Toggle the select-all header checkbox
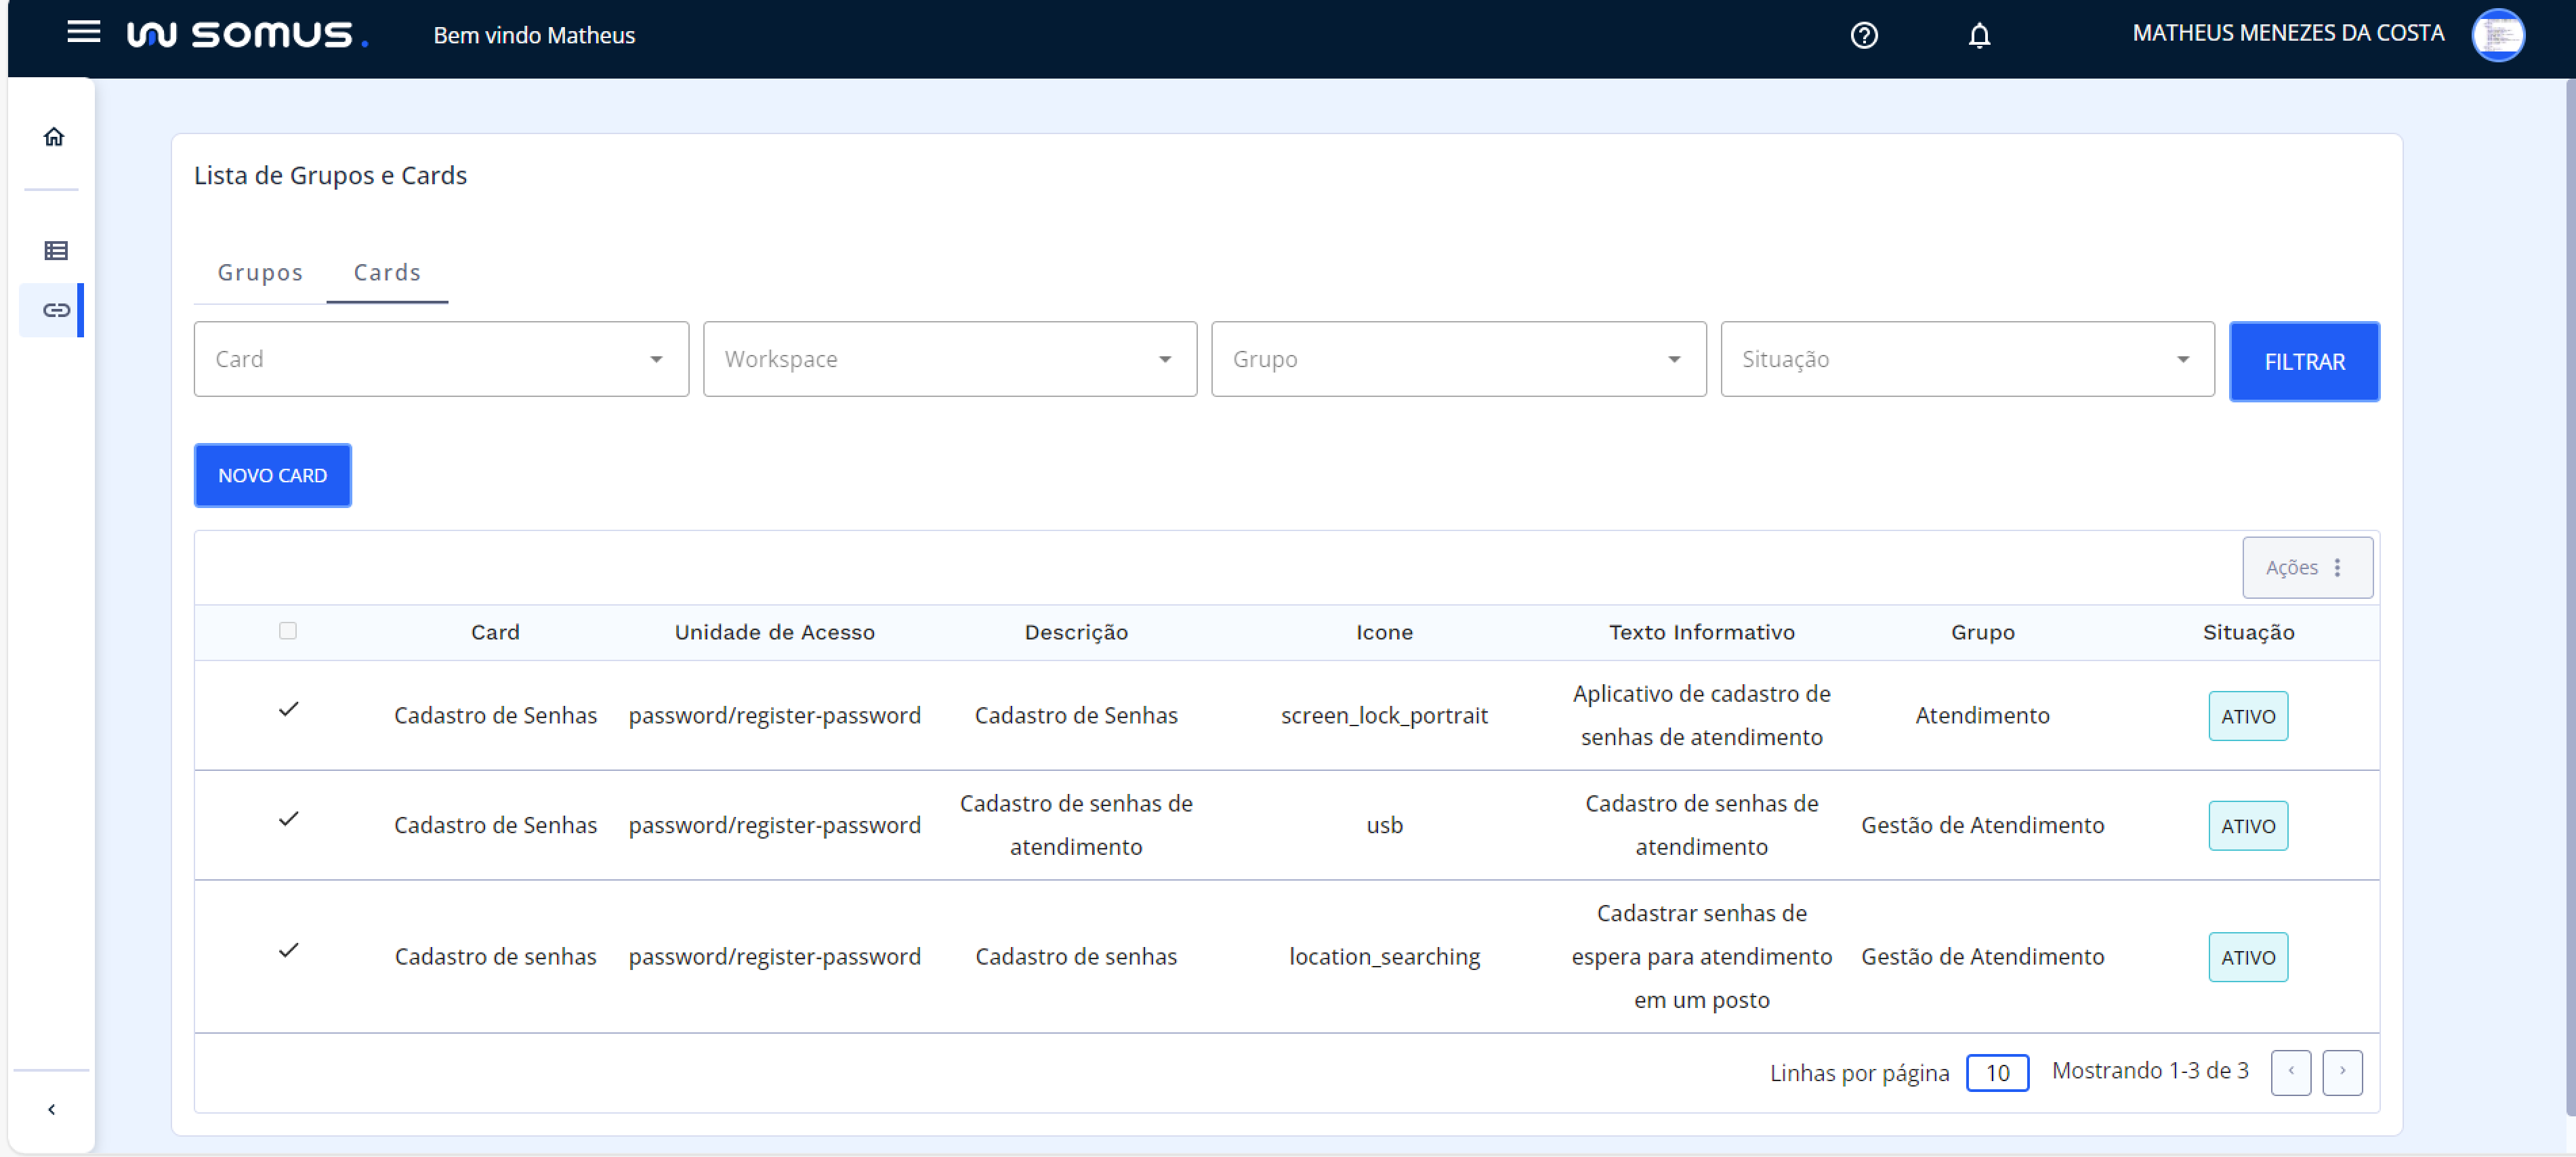 click(288, 631)
